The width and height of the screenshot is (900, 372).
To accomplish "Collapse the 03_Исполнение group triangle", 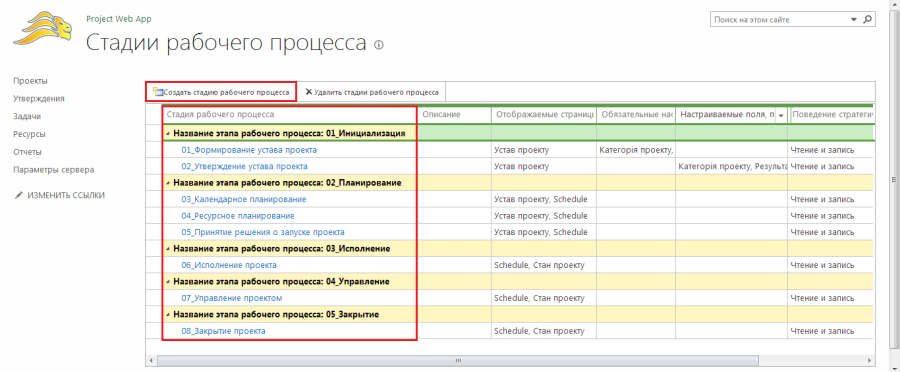I will [167, 249].
